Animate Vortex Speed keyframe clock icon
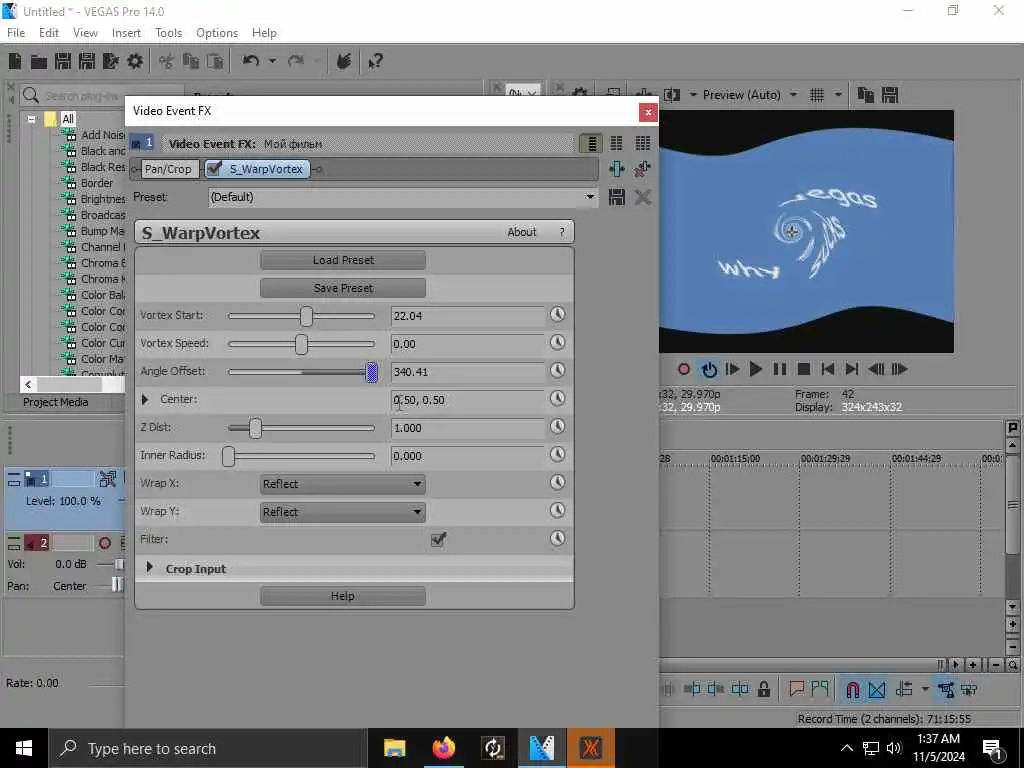This screenshot has height=768, width=1024. [x=557, y=343]
